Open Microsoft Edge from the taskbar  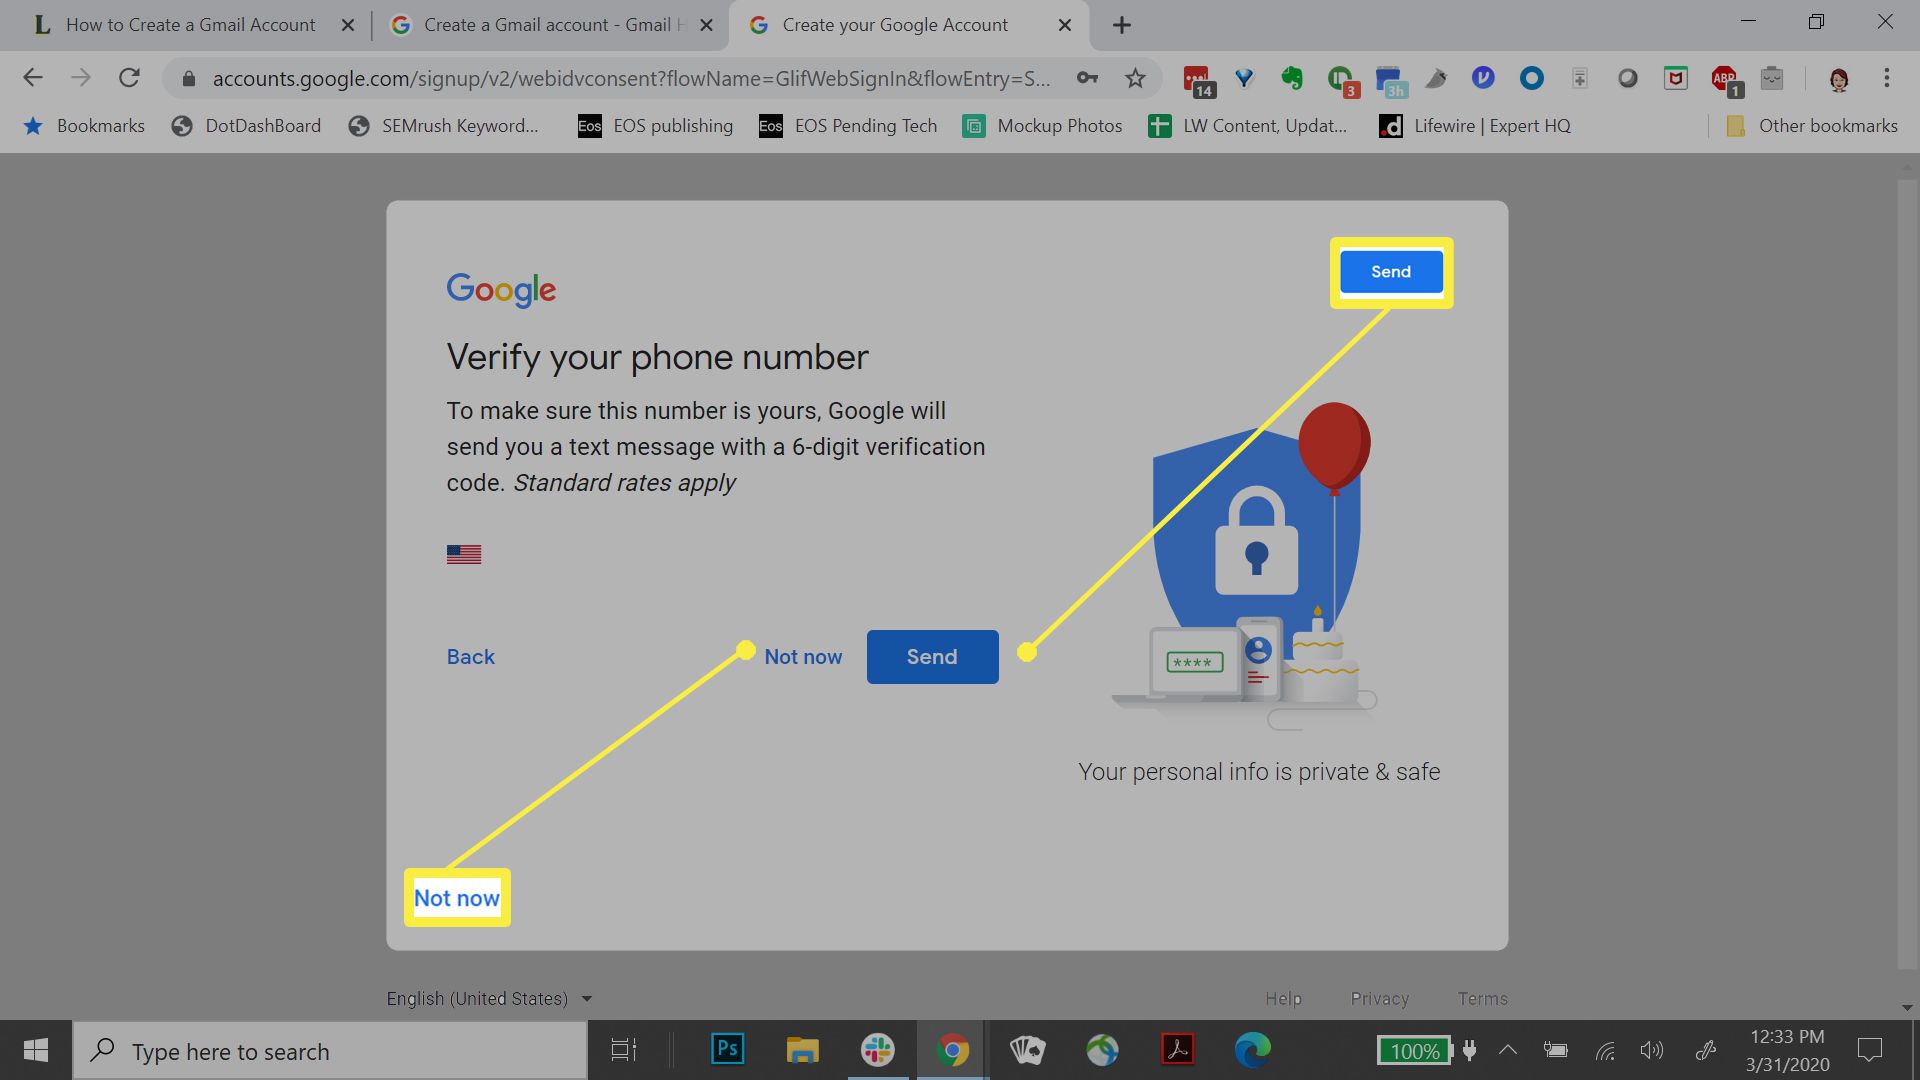click(x=1252, y=1049)
